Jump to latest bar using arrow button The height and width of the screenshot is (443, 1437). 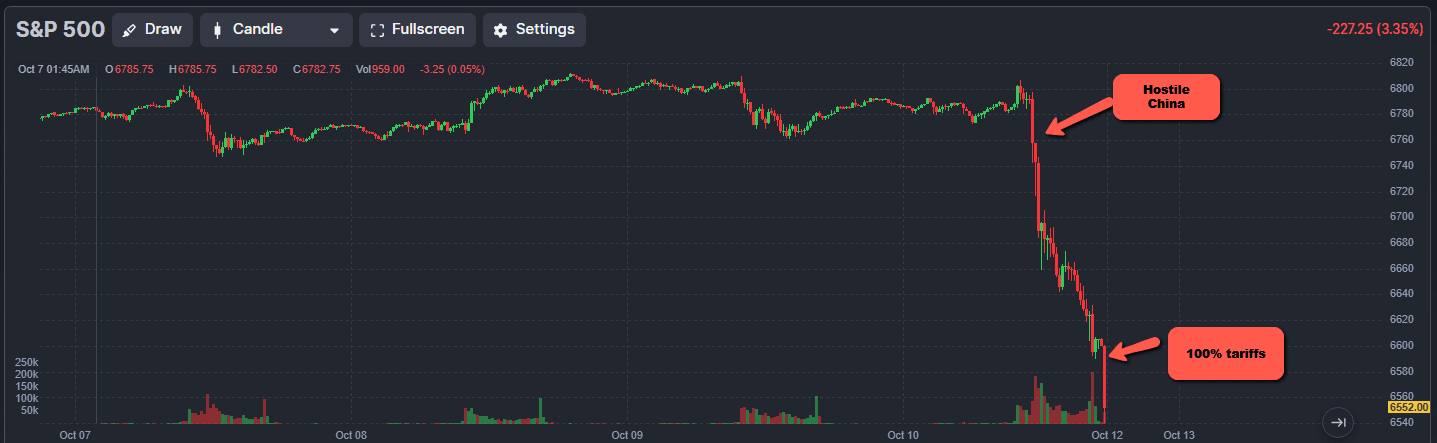[x=1339, y=422]
